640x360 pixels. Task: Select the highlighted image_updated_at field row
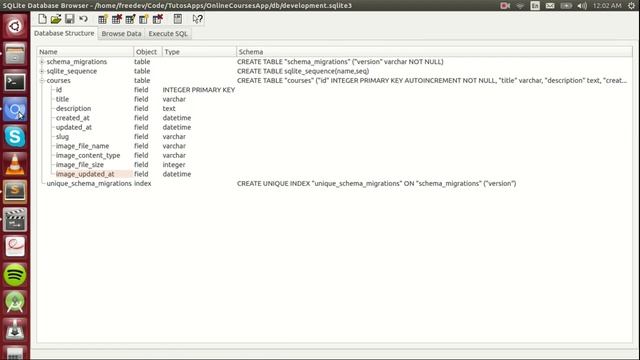point(335,174)
